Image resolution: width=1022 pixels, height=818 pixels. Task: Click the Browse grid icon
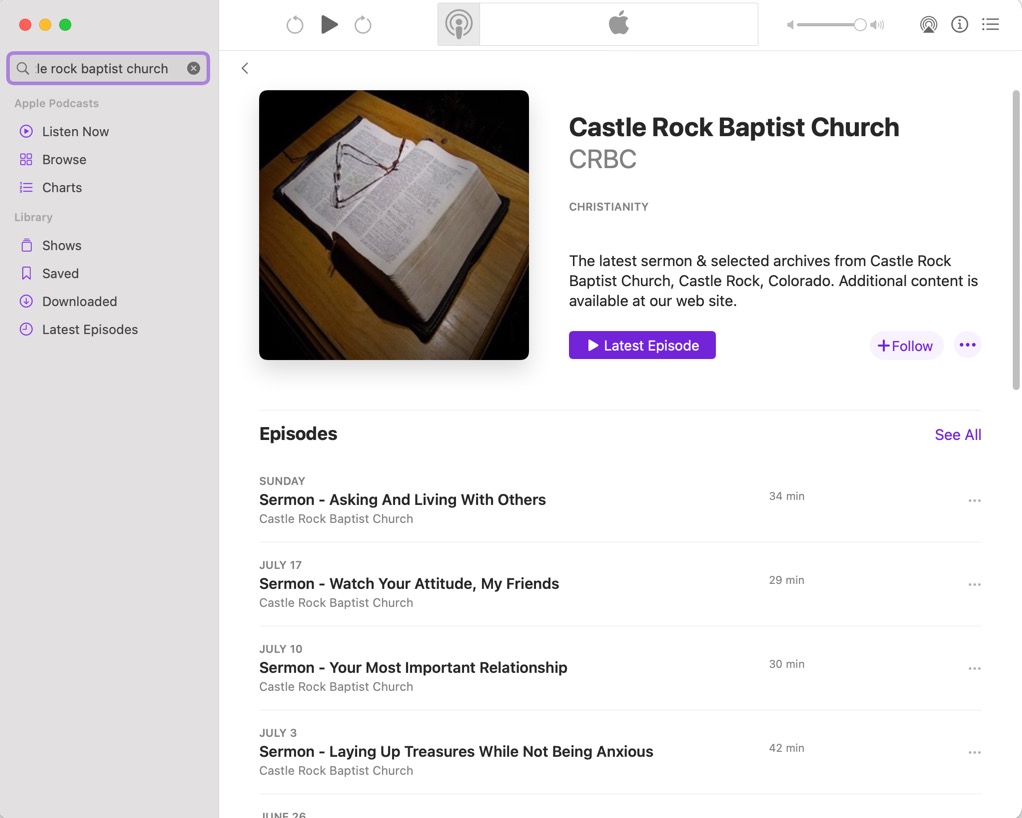tap(26, 159)
